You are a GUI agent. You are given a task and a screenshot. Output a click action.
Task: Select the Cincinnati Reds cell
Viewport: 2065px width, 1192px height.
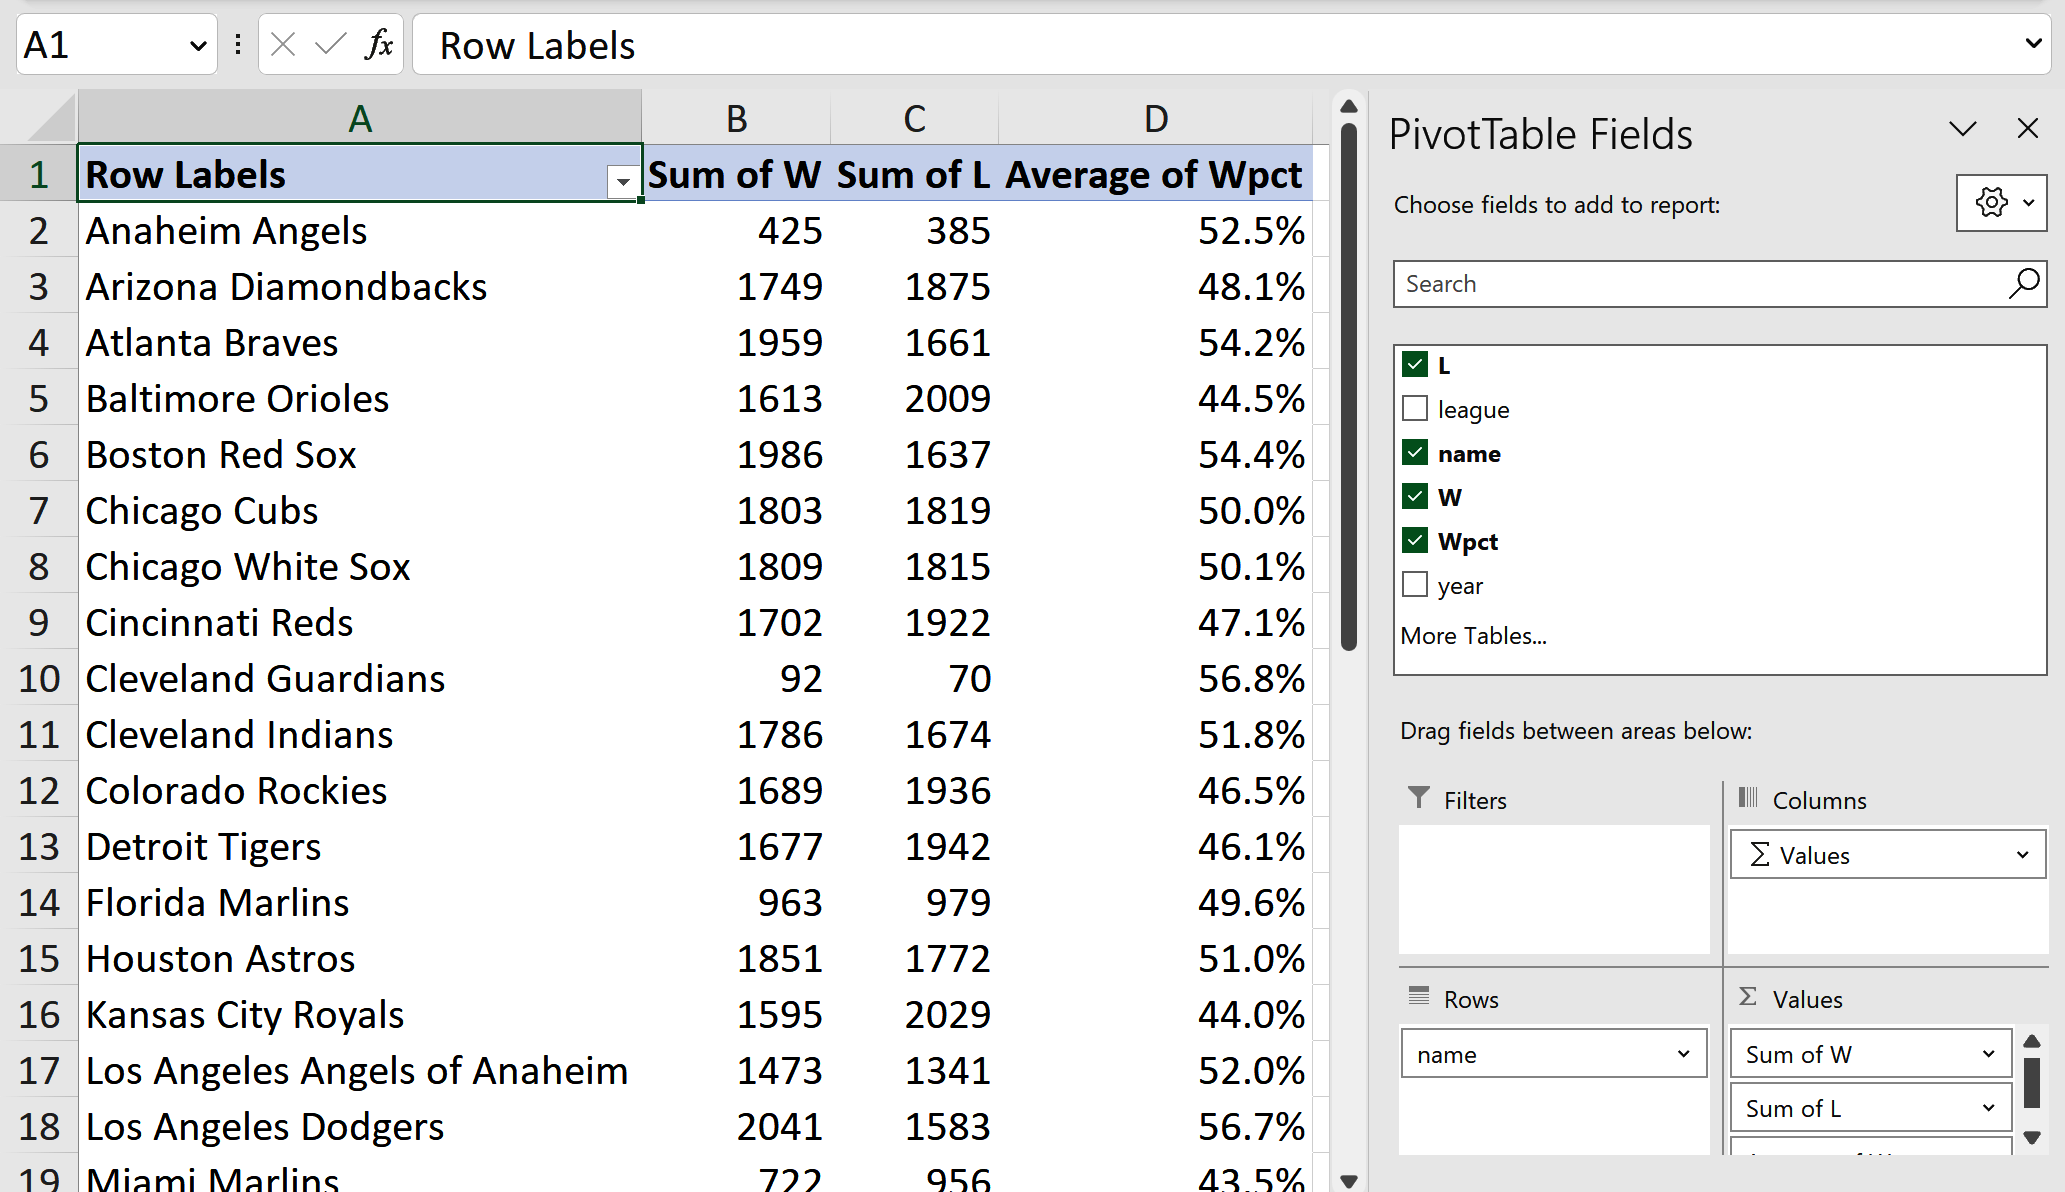(x=360, y=623)
